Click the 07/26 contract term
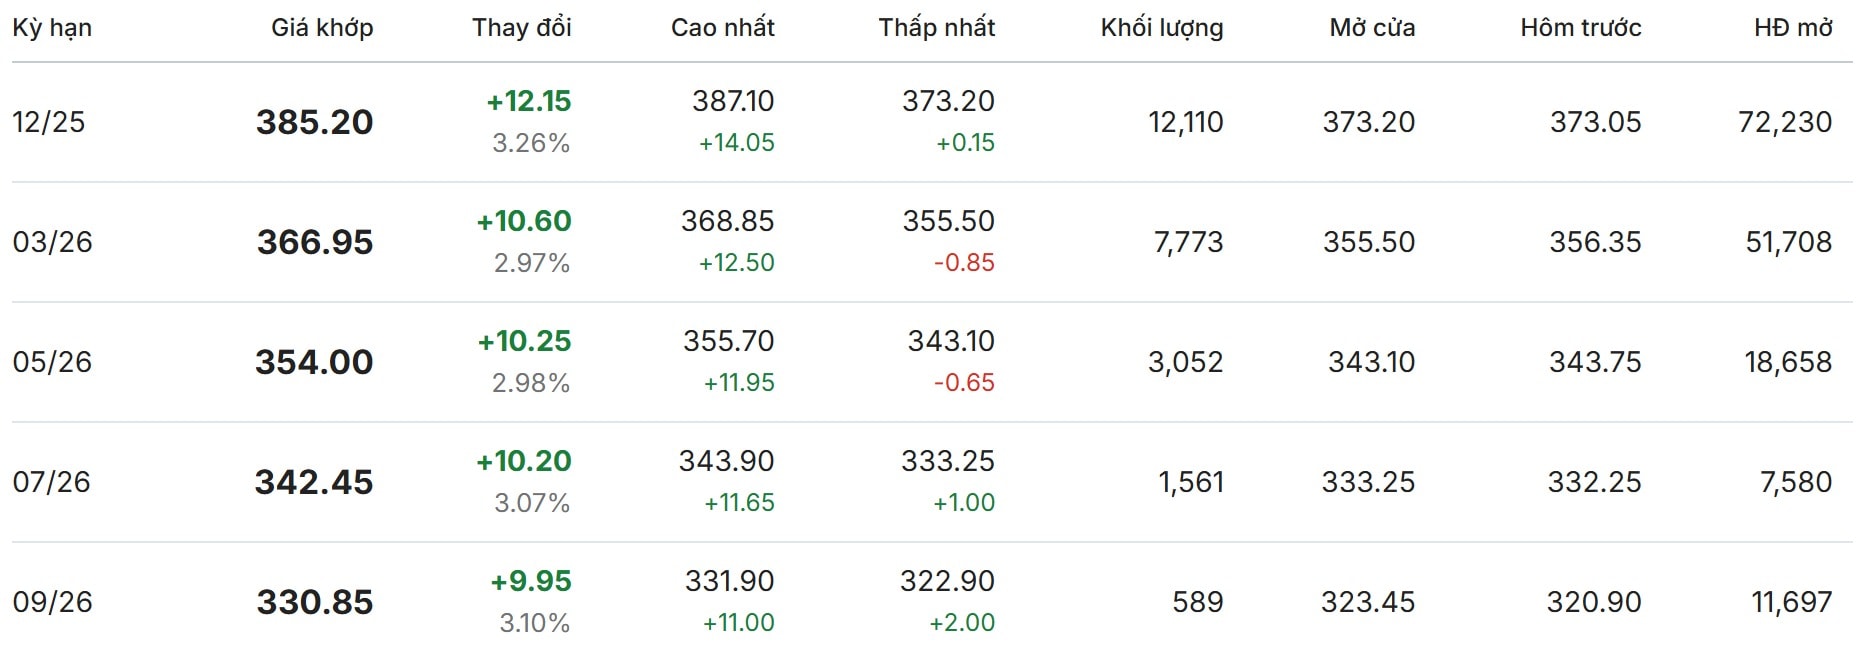Image resolution: width=1866 pixels, height=646 pixels. (51, 482)
